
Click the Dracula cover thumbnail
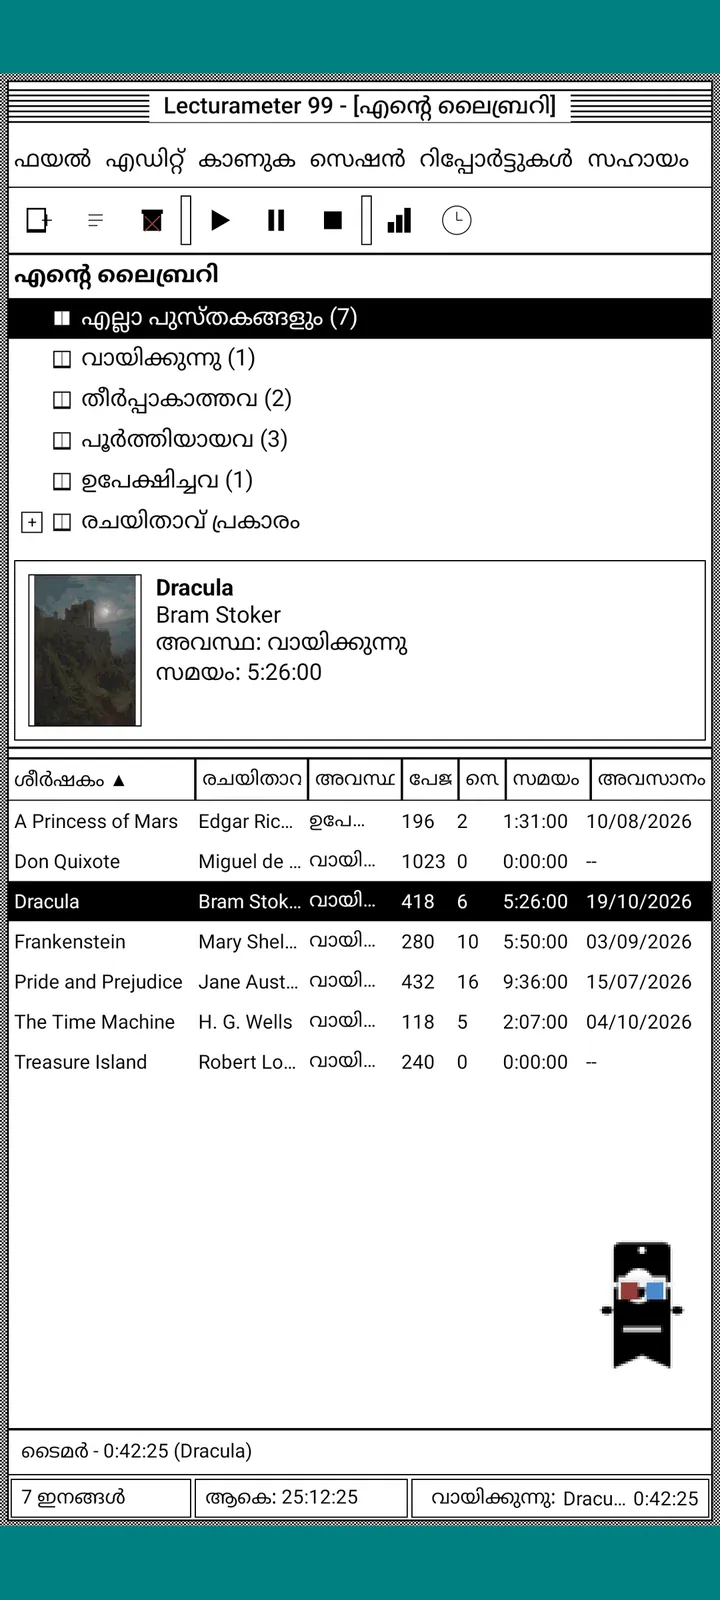(85, 649)
